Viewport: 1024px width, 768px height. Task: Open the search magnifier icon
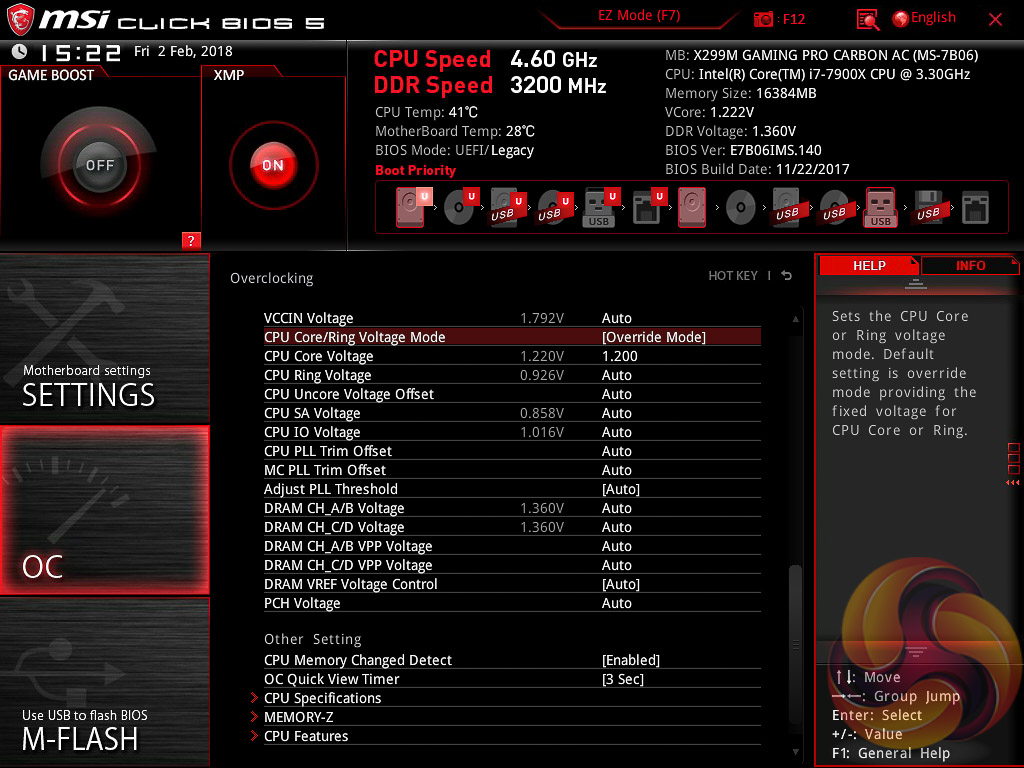[867, 20]
